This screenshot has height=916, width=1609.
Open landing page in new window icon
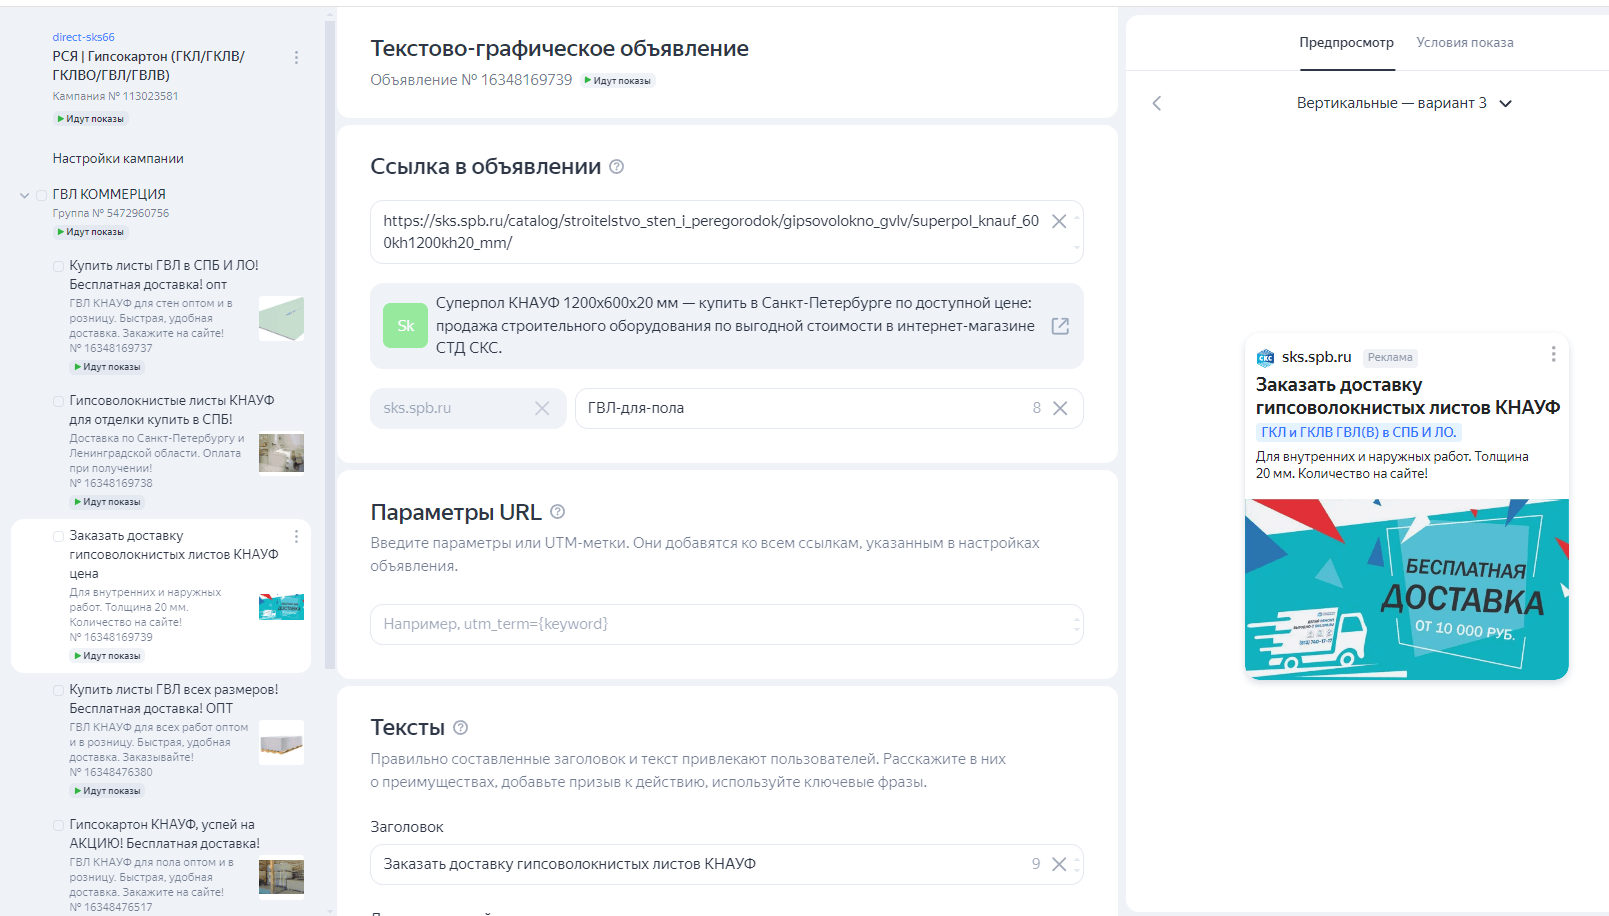1060,326
